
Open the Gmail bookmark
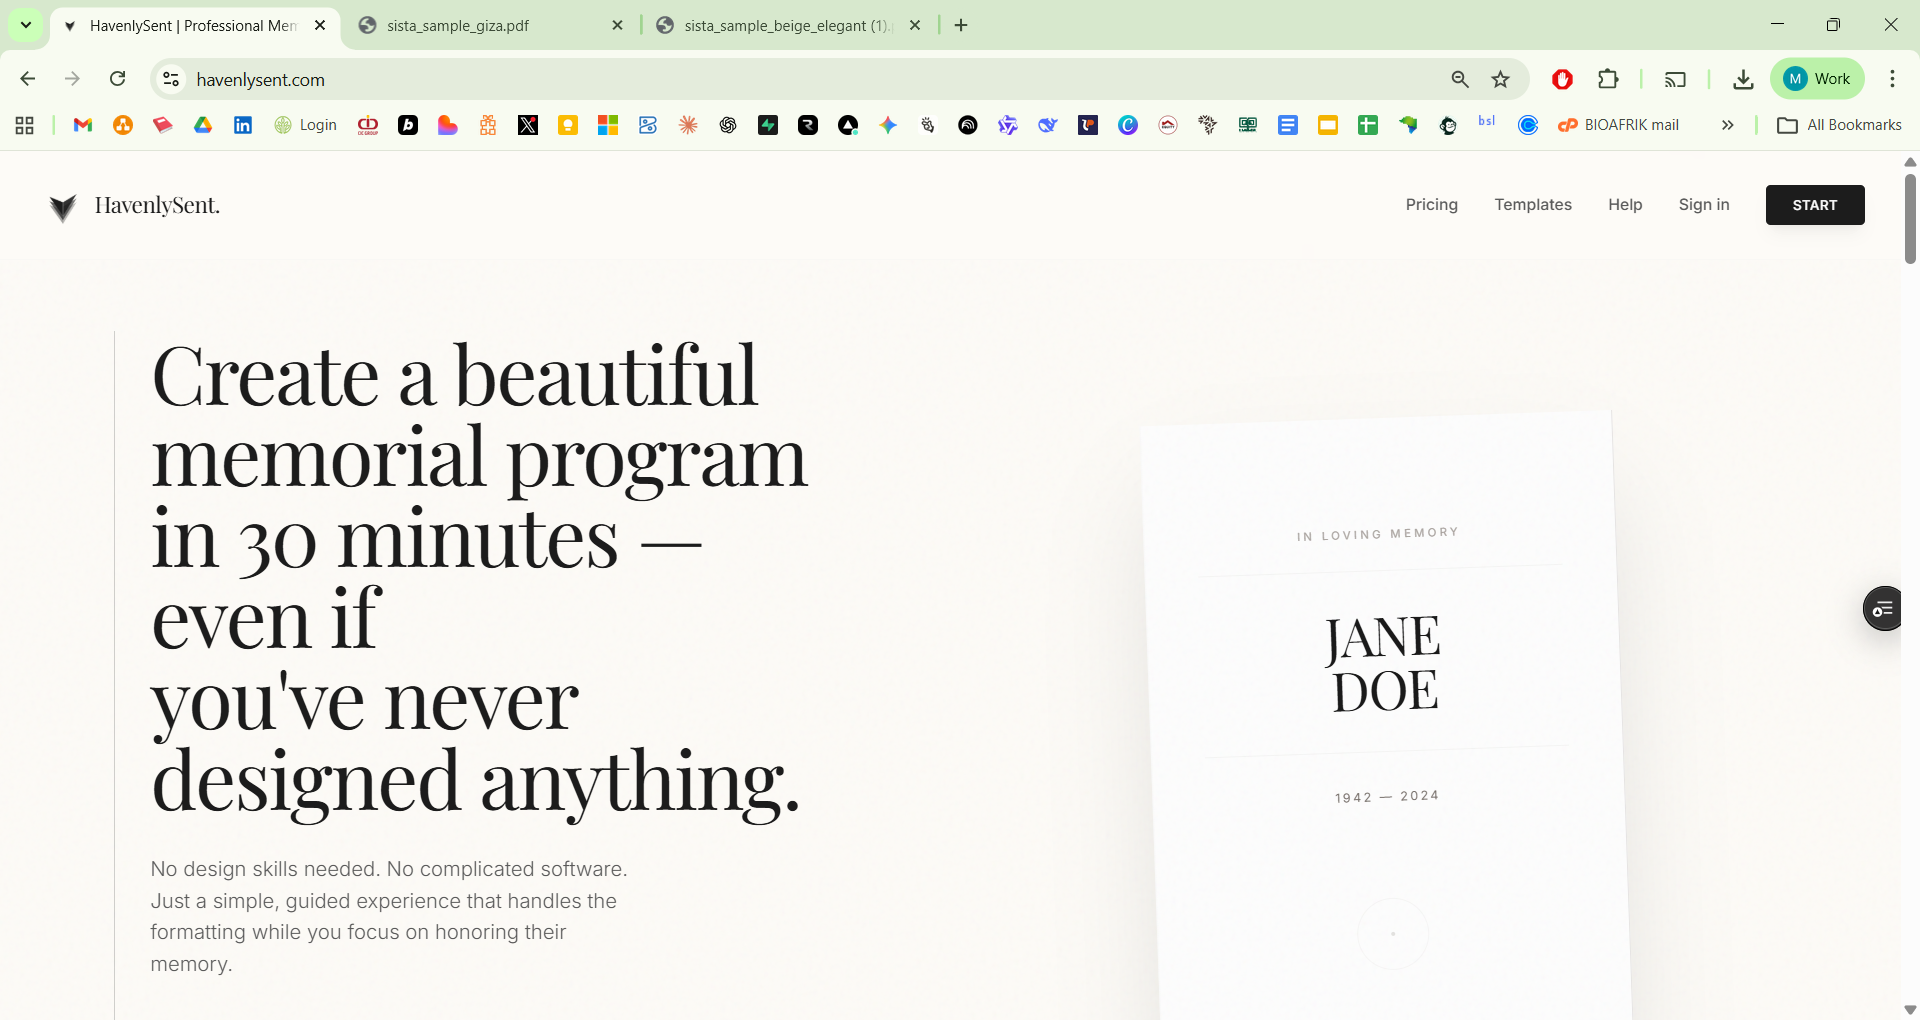(x=83, y=125)
